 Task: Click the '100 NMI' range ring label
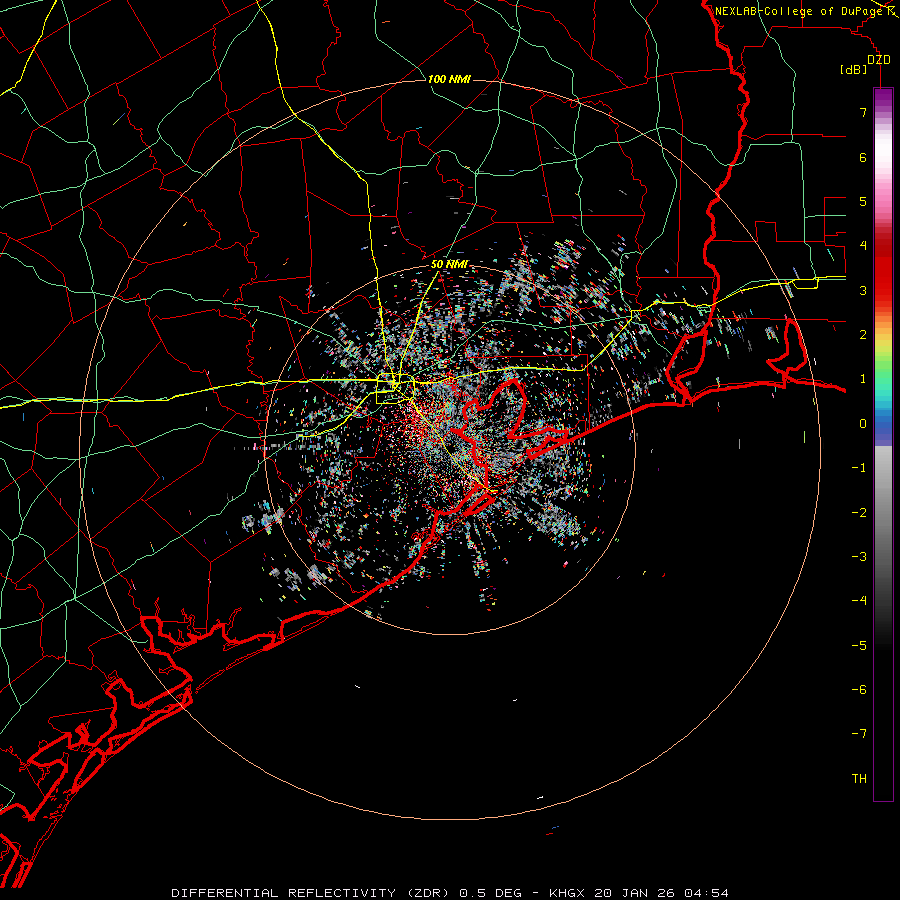click(449, 79)
